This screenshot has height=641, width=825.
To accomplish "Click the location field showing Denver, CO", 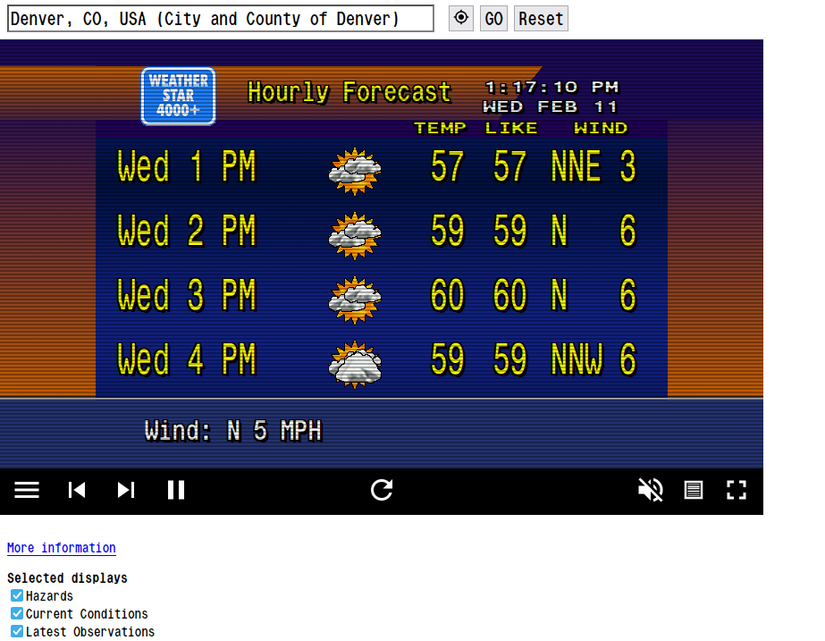I will coord(220,18).
